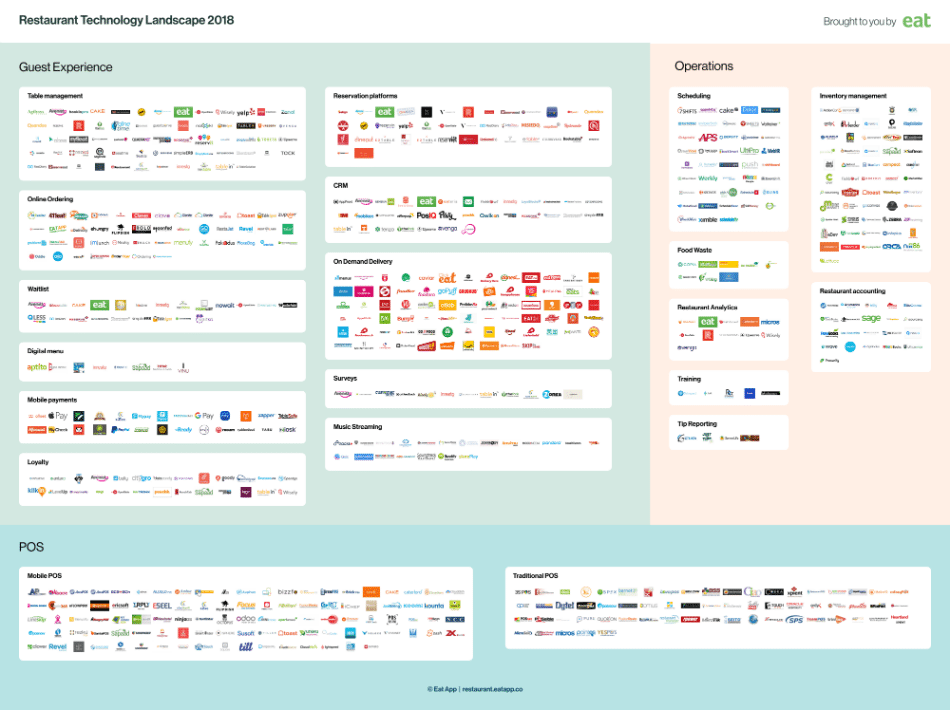Screen dimensions: 950x710
Task: Click the sage logo in Restaurant accounting
Action: point(871,318)
